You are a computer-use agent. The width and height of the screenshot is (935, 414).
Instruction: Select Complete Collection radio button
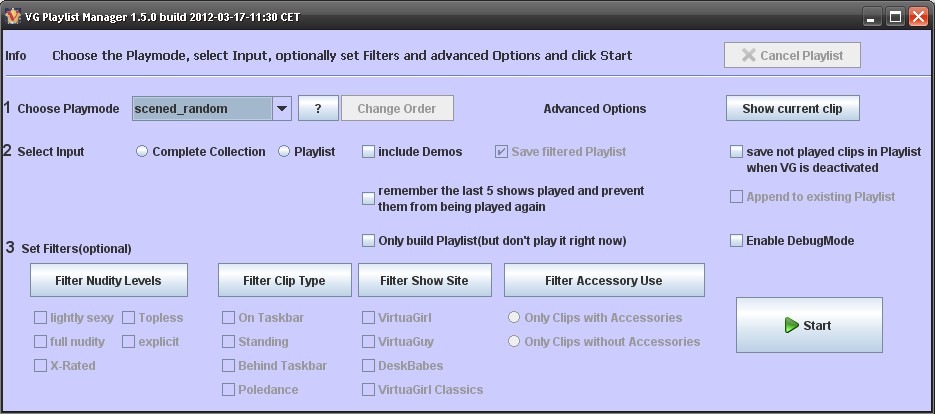[142, 152]
